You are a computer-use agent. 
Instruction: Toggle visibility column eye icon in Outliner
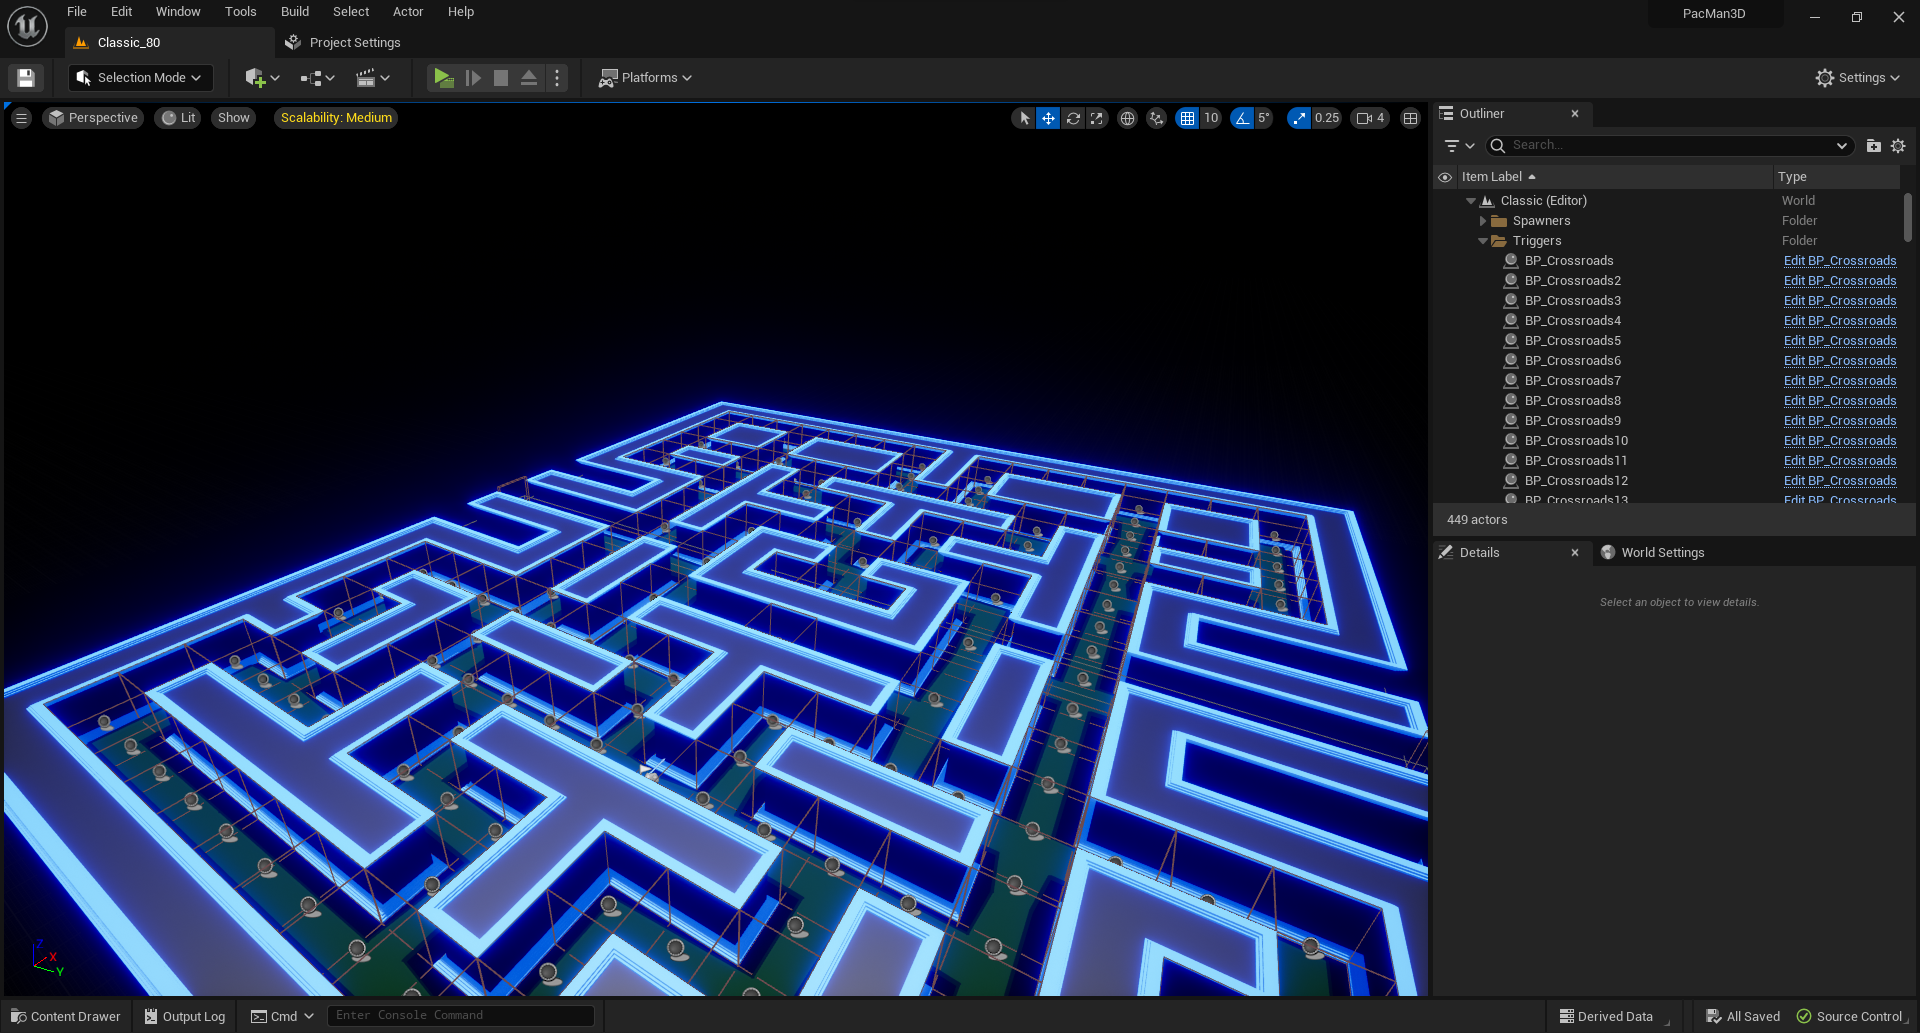coord(1445,177)
